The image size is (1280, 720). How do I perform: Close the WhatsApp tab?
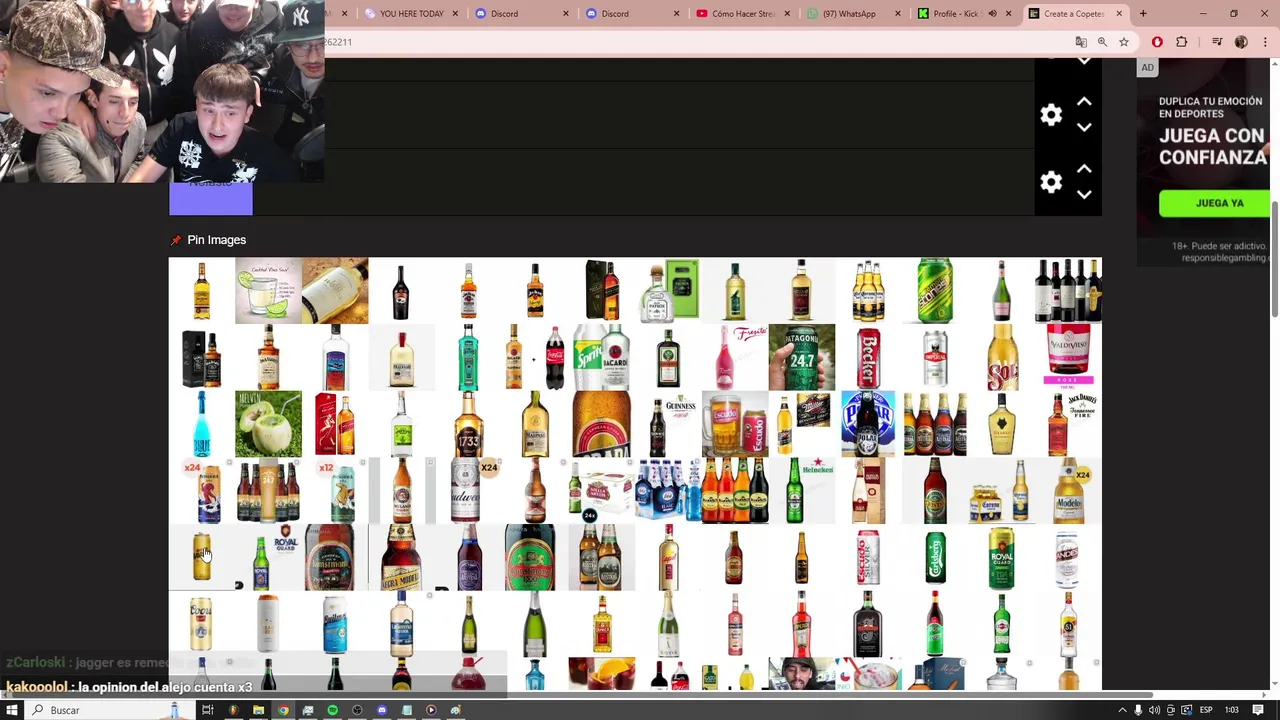[898, 14]
